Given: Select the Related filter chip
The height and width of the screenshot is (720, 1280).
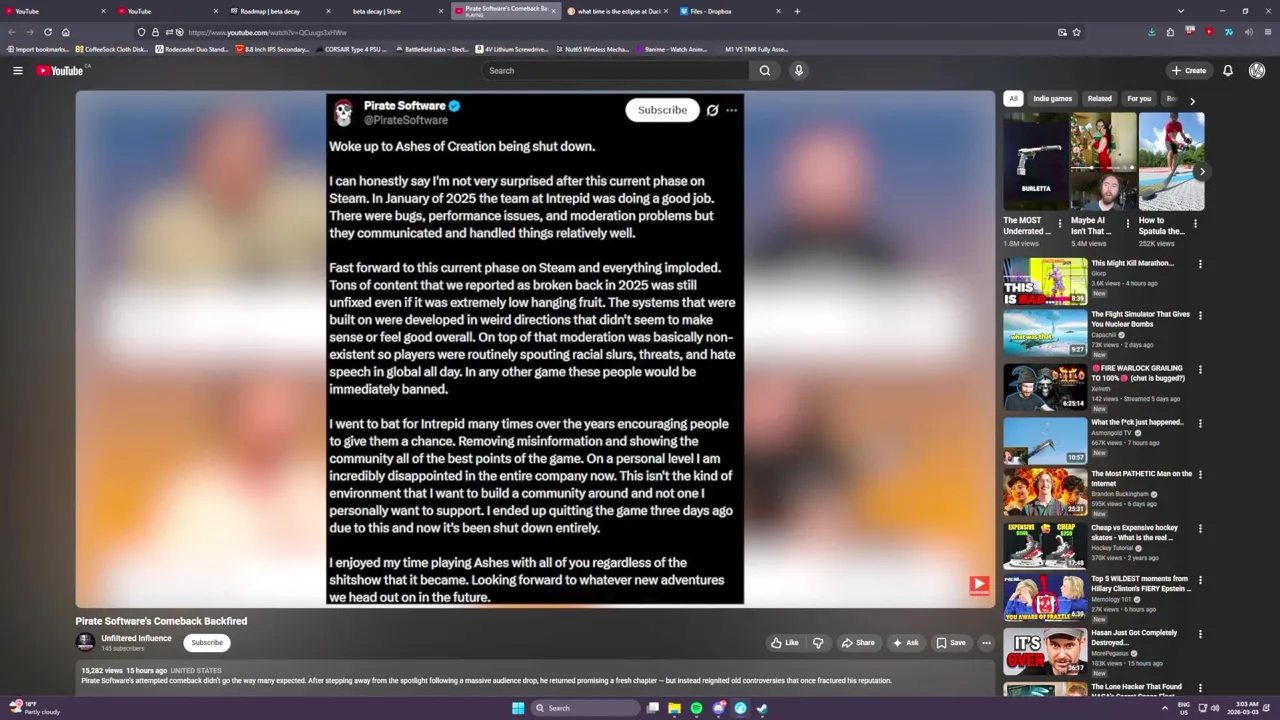Looking at the screenshot, I should pyautogui.click(x=1099, y=99).
